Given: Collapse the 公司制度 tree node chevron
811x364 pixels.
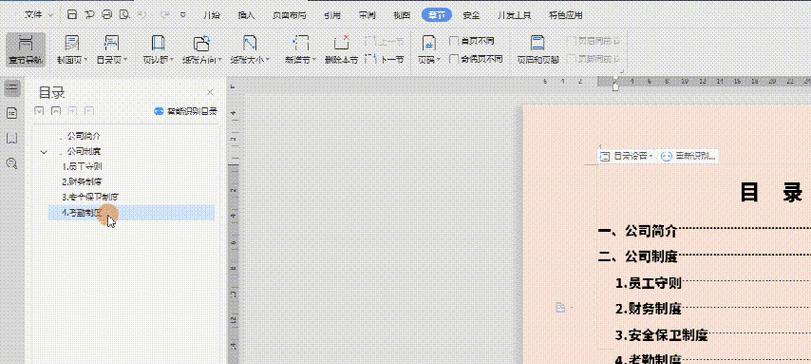Looking at the screenshot, I should [x=44, y=152].
